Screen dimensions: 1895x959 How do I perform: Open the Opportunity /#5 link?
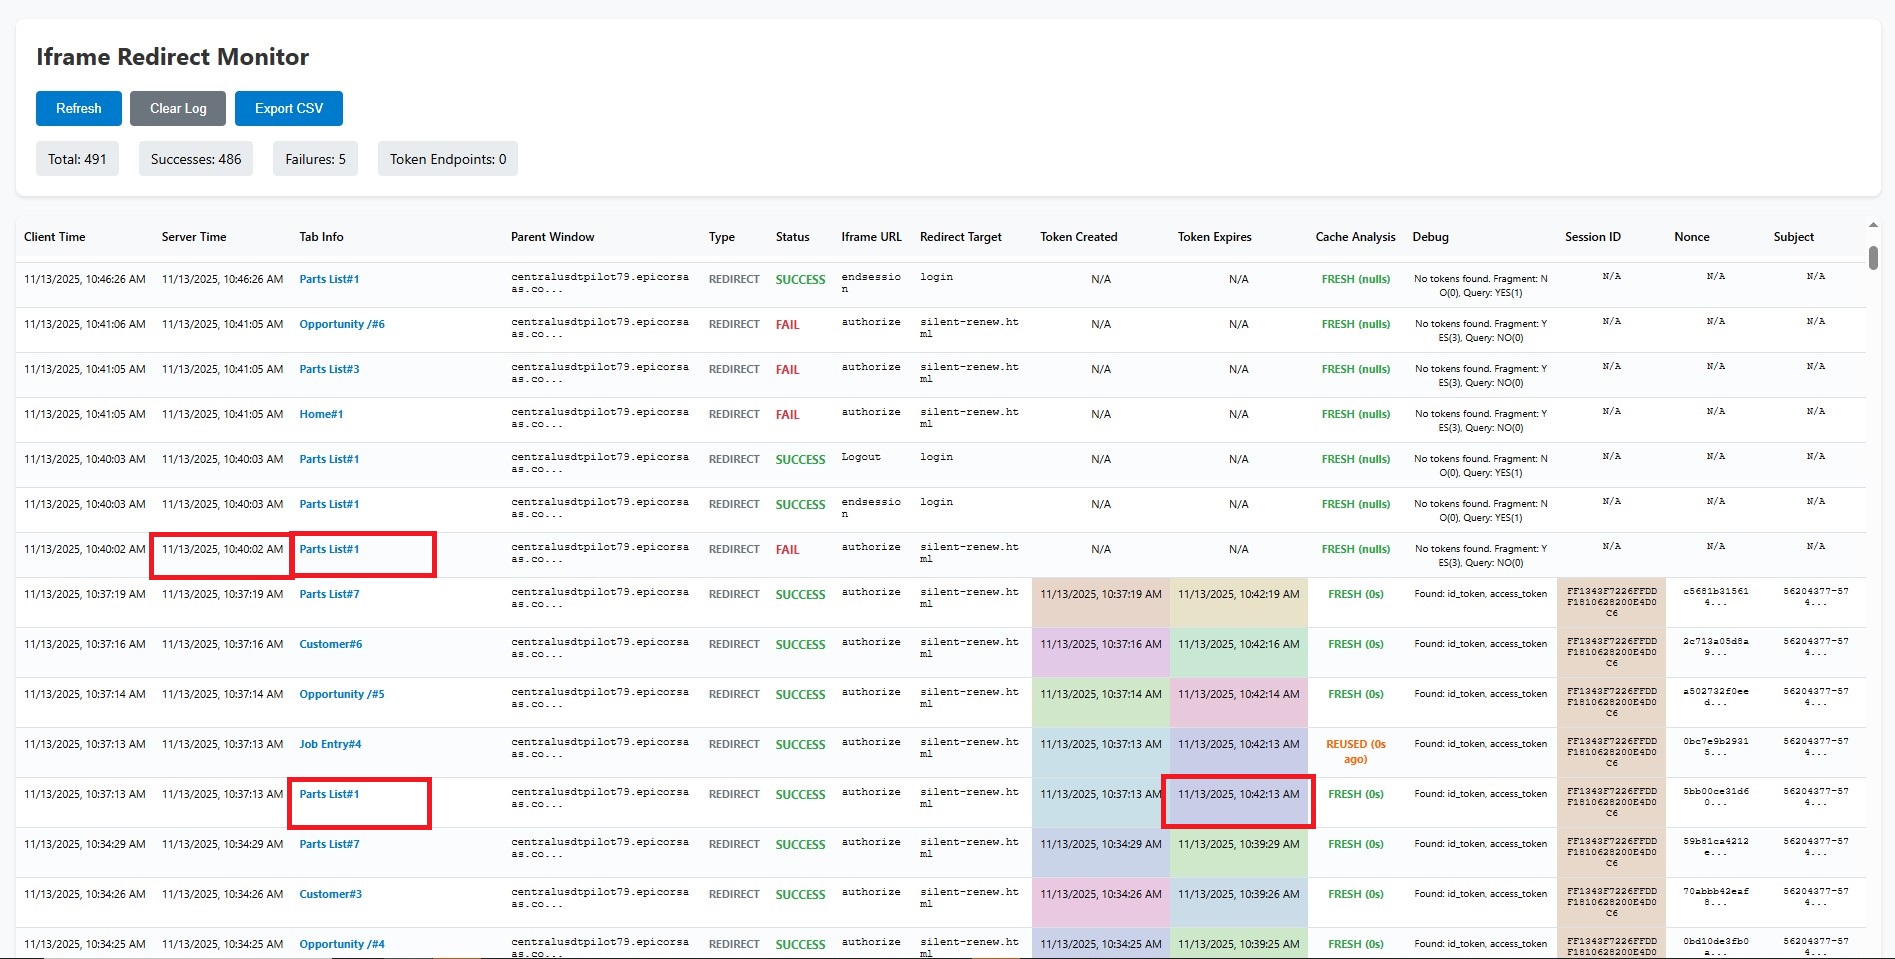(x=342, y=694)
